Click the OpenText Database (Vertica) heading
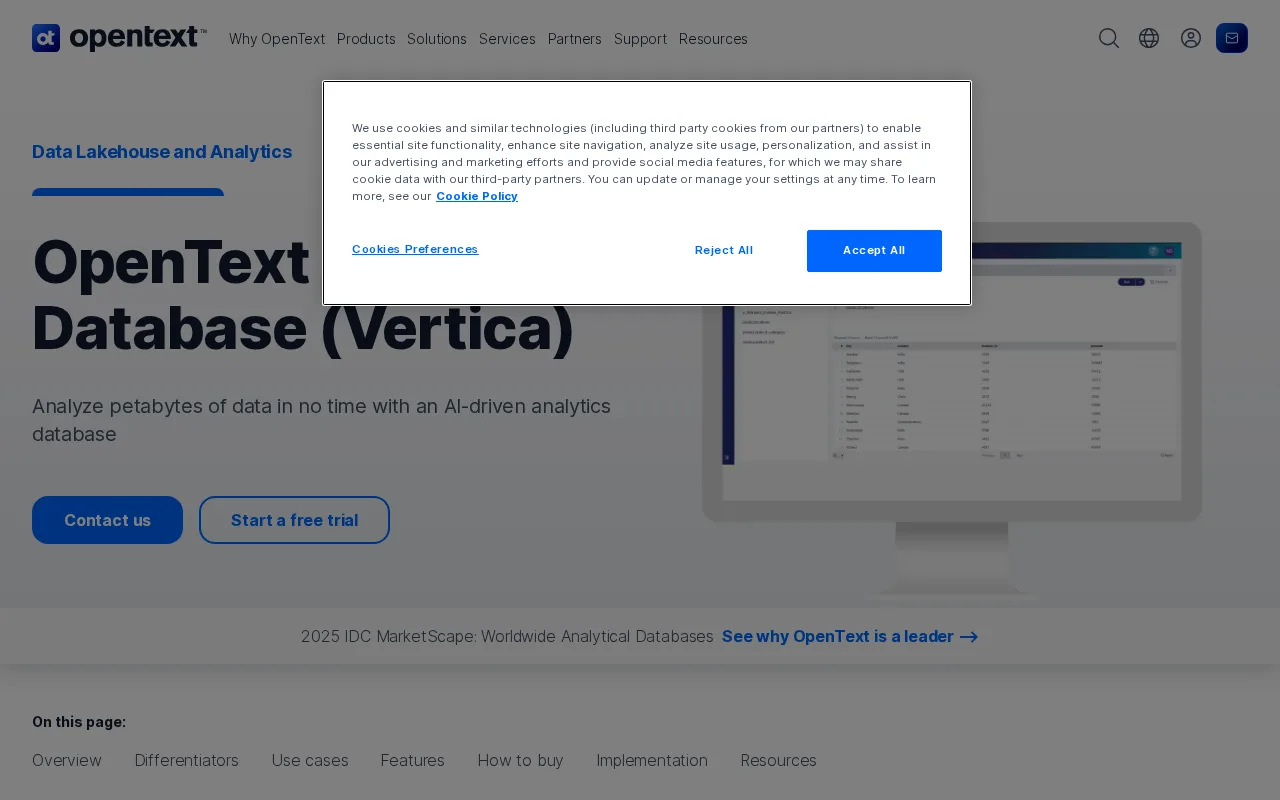Viewport: 1280px width, 800px height. (x=303, y=295)
